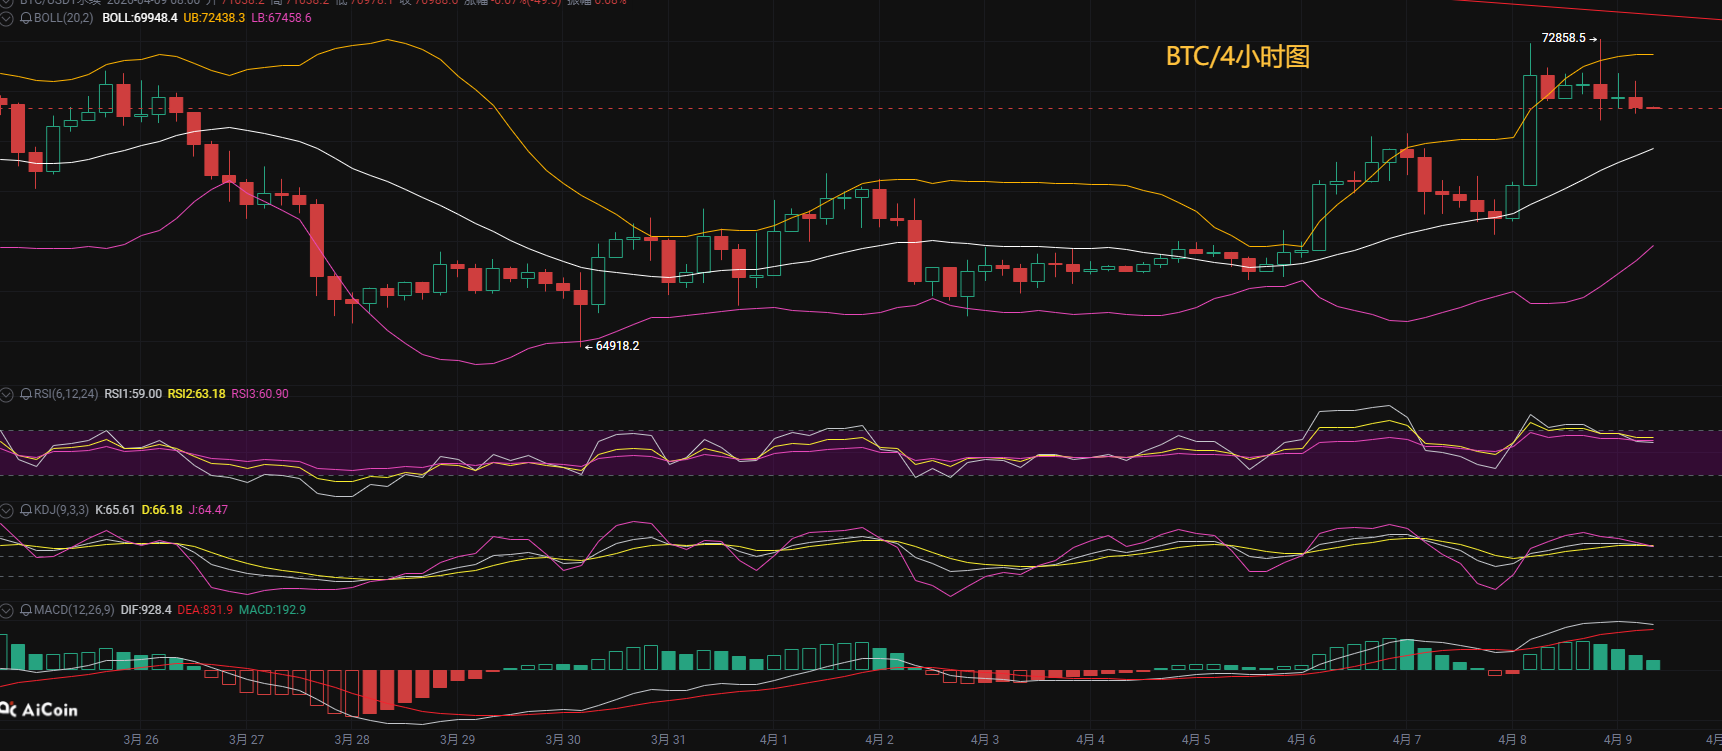Collapse the KDJ panel with its chevron
Image resolution: width=1722 pixels, height=751 pixels.
[x=7, y=510]
